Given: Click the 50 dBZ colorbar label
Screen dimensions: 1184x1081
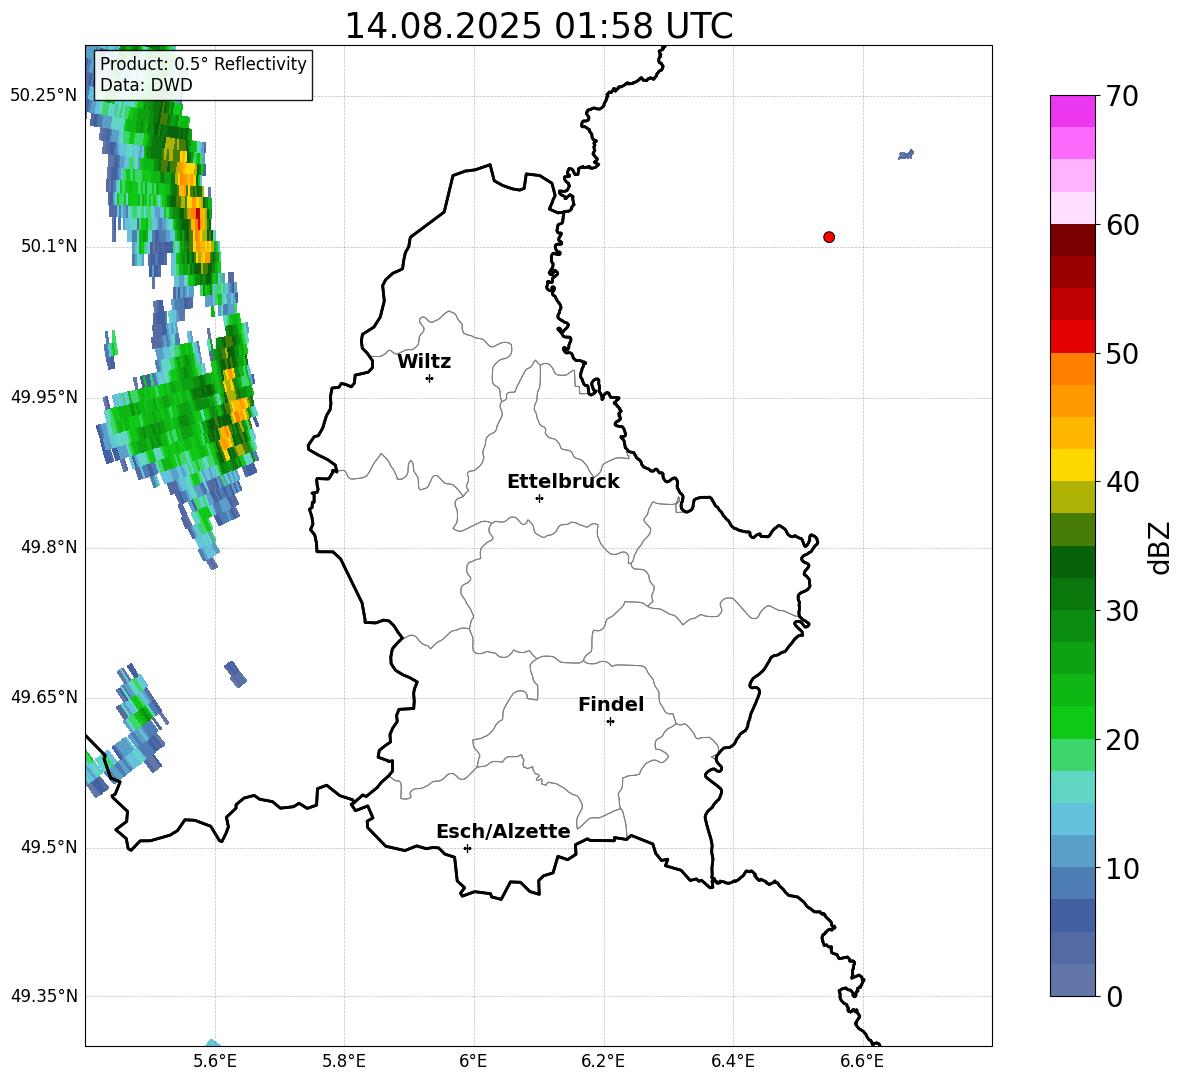Looking at the screenshot, I should click(x=1122, y=353).
